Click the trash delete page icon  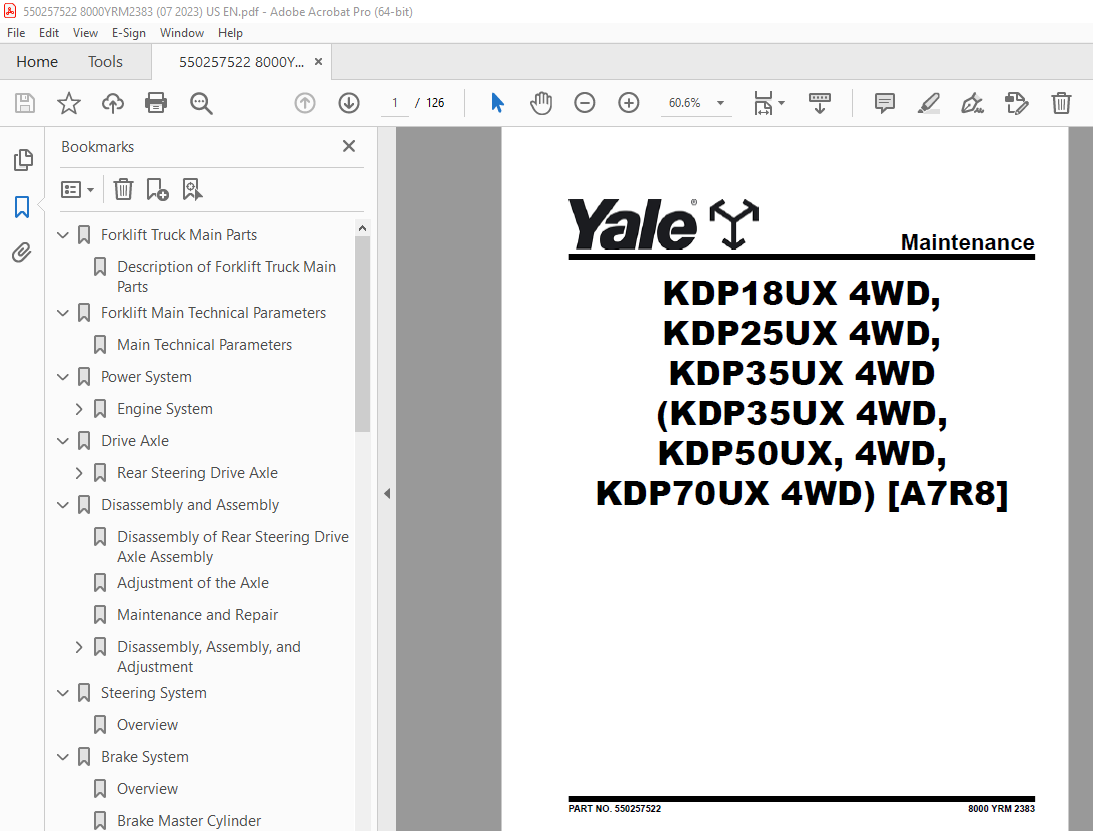1061,103
